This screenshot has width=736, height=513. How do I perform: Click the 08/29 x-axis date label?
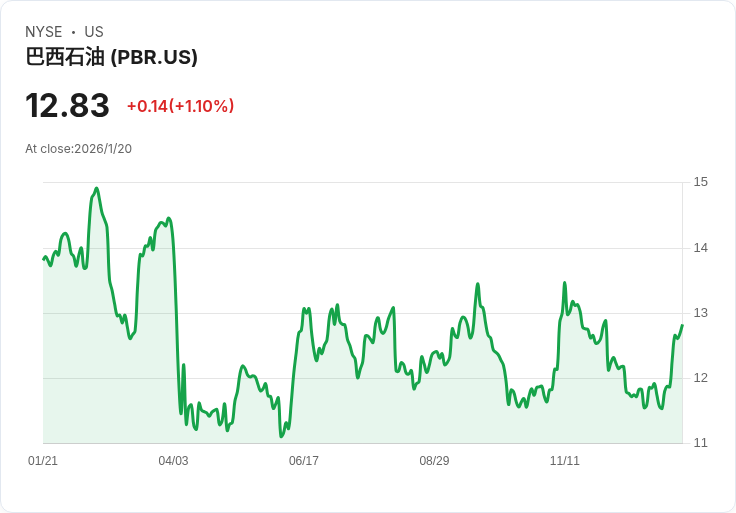[x=434, y=461]
